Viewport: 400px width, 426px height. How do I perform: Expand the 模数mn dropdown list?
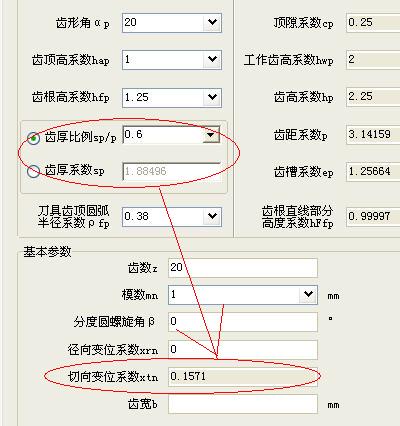[x=308, y=294]
